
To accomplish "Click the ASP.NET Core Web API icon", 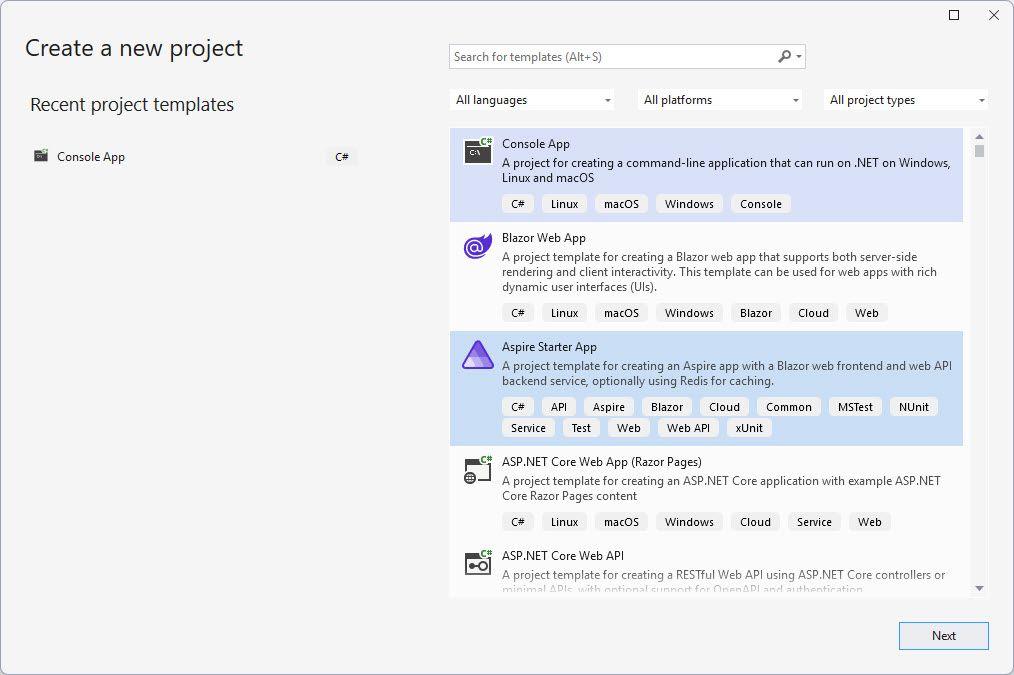I will click(478, 564).
